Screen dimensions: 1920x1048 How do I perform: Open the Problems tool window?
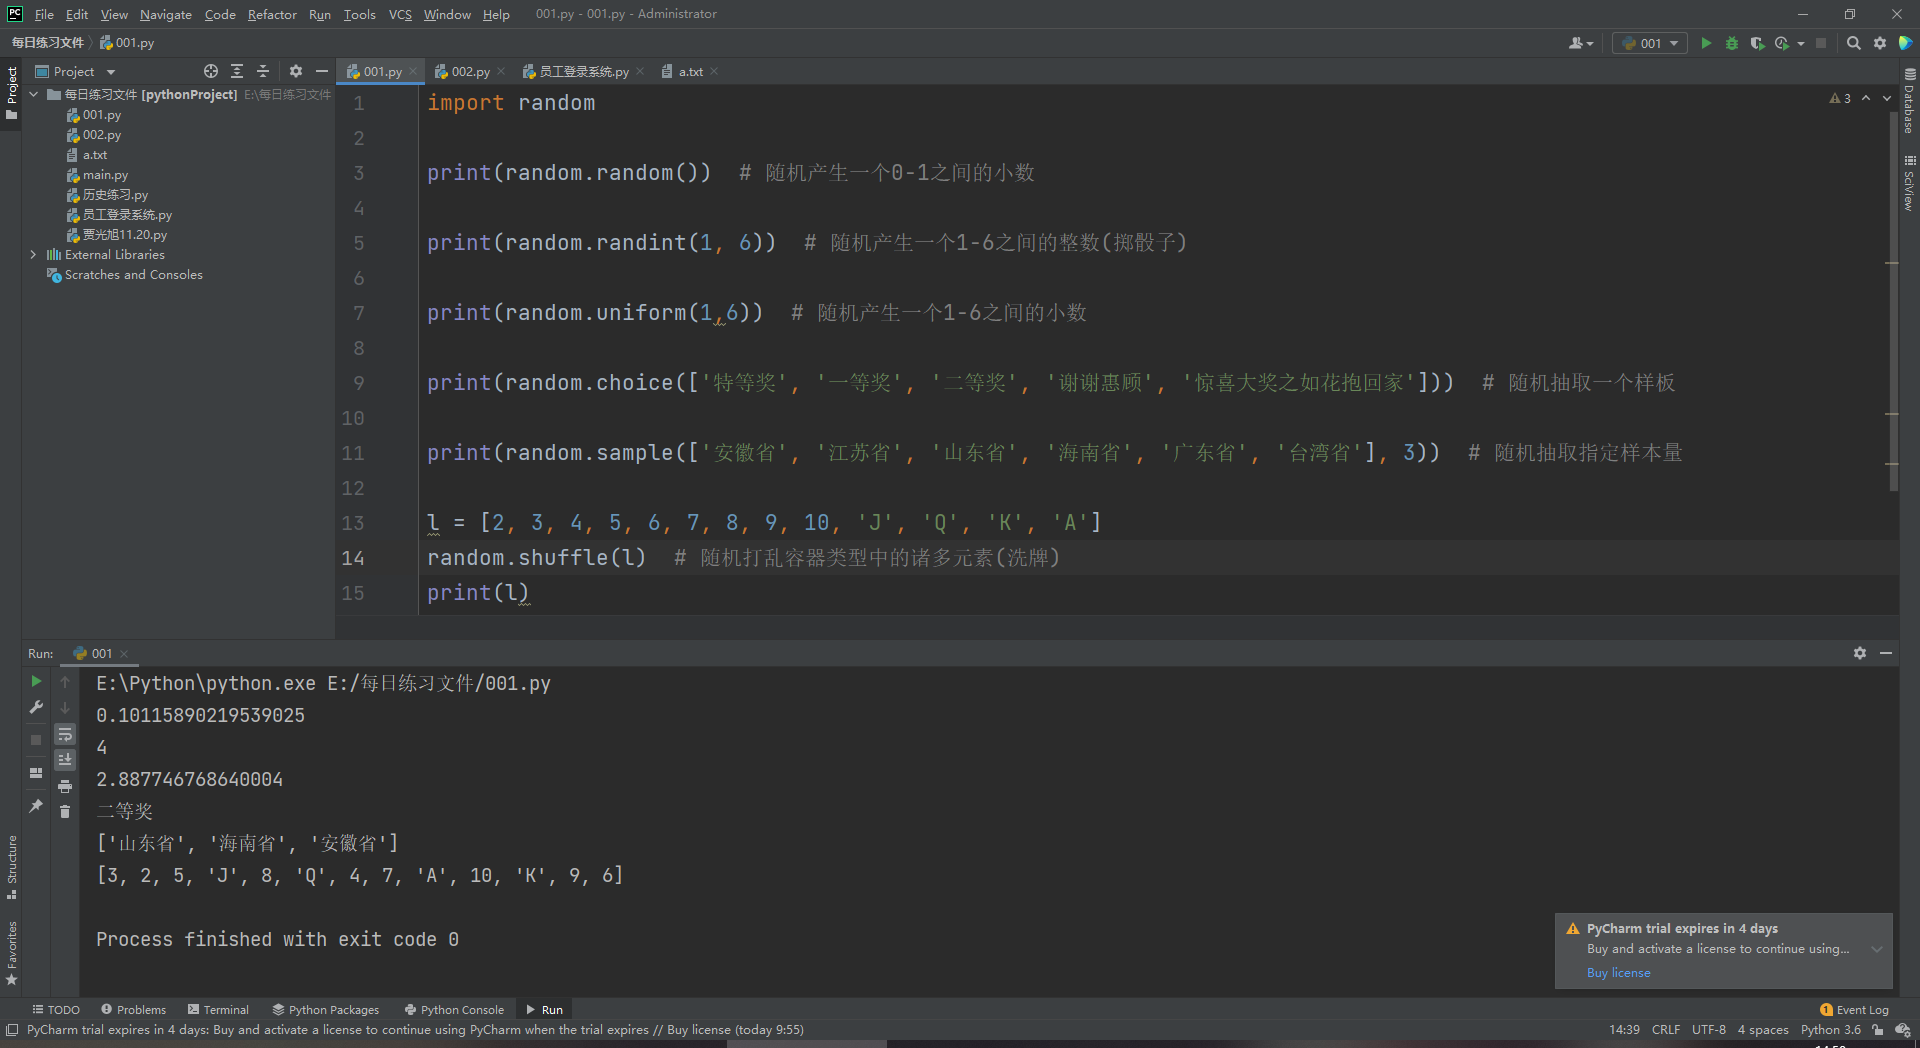pyautogui.click(x=134, y=1010)
